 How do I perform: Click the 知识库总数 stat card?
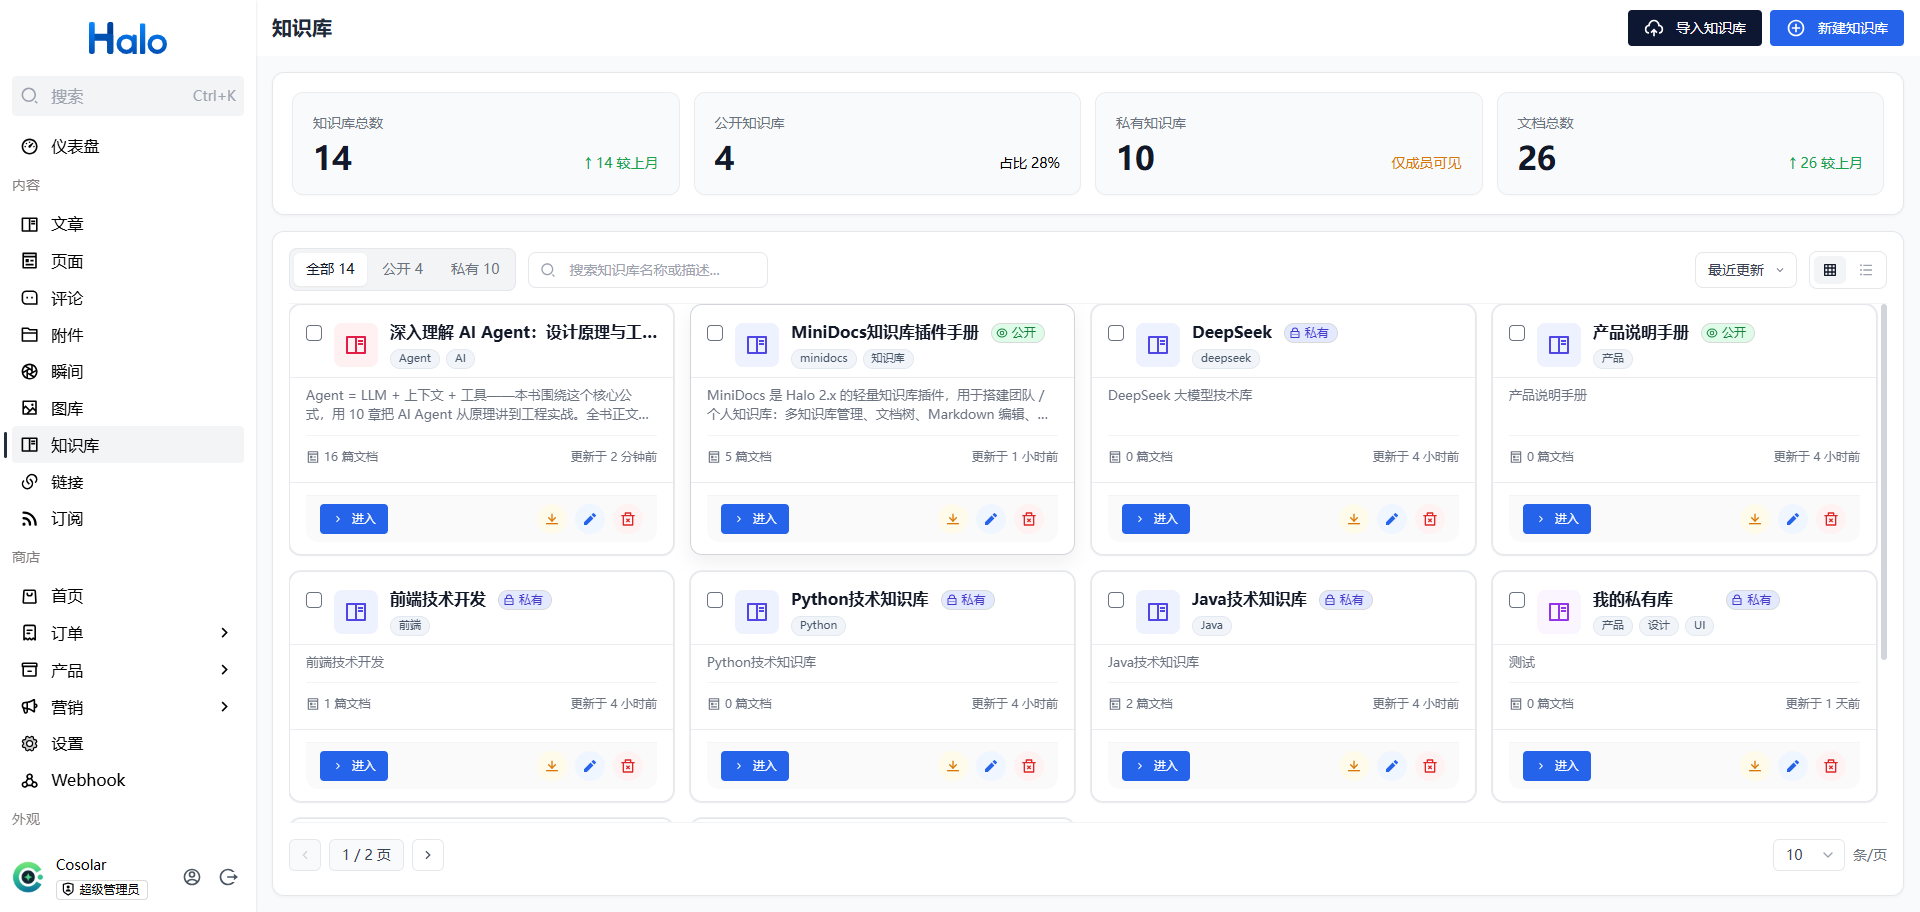click(x=486, y=143)
